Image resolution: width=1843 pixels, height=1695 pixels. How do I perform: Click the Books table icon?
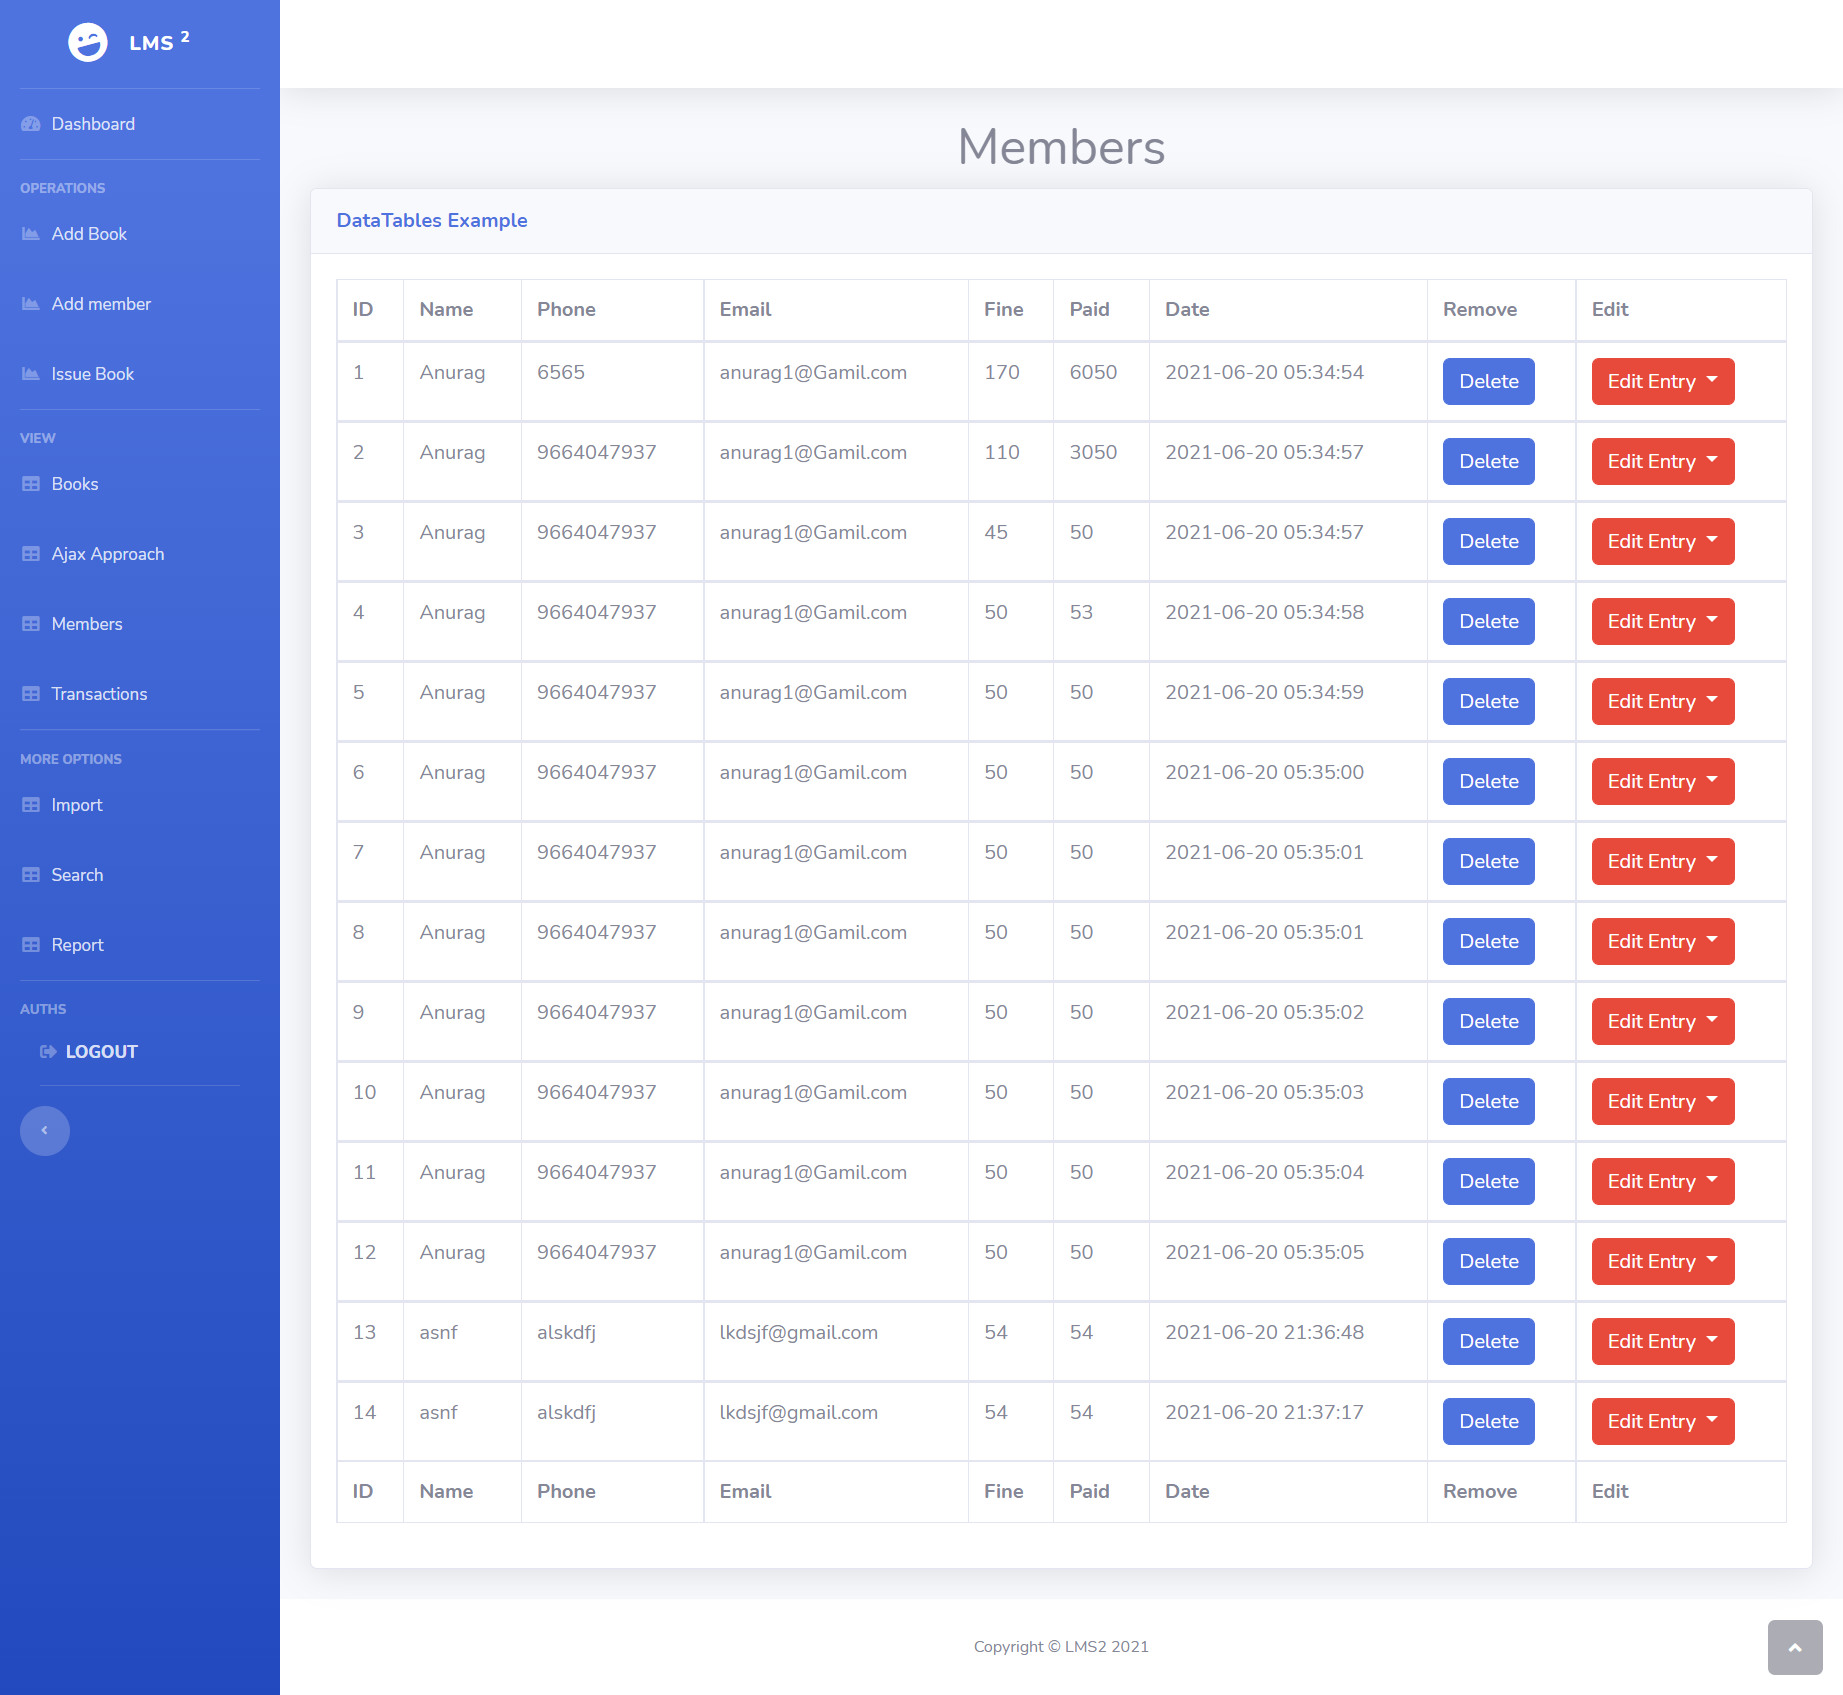point(31,484)
